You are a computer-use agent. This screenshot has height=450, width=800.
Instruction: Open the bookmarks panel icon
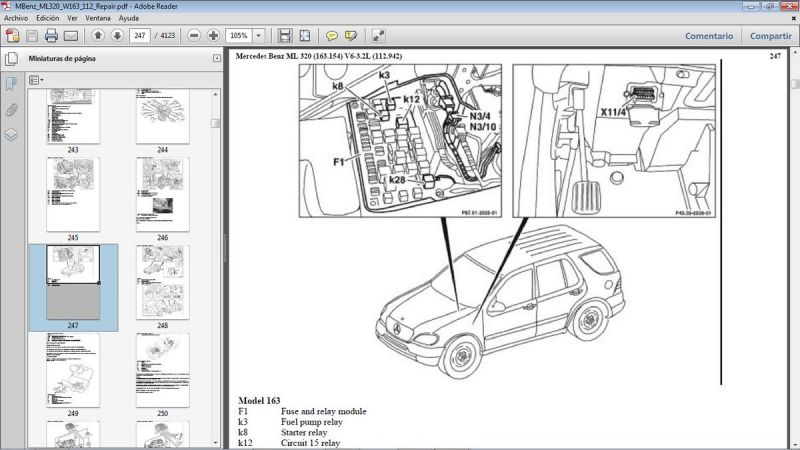(x=11, y=84)
